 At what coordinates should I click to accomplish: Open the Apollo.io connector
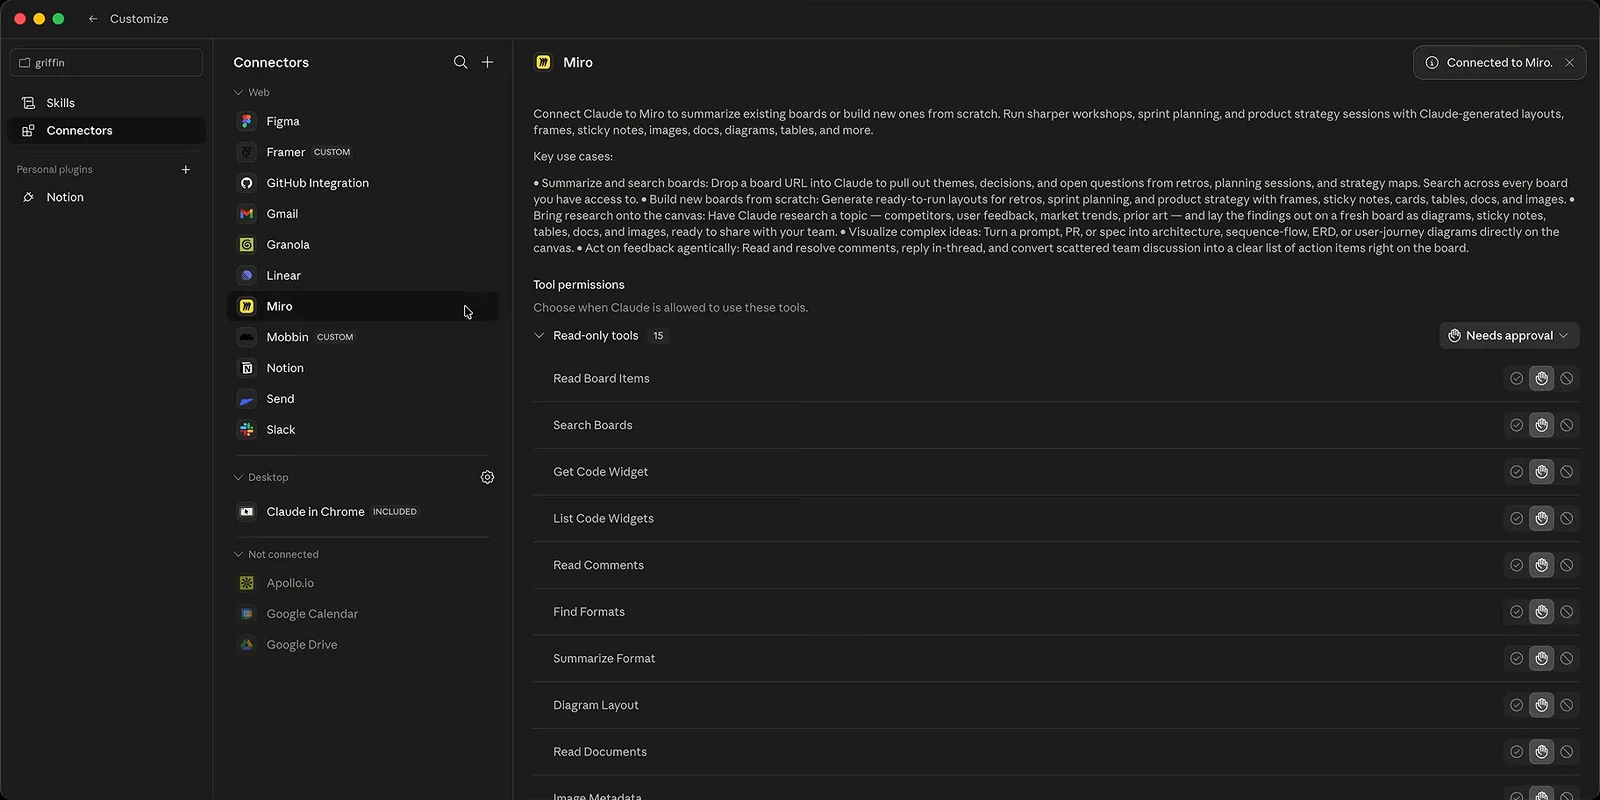point(363,583)
